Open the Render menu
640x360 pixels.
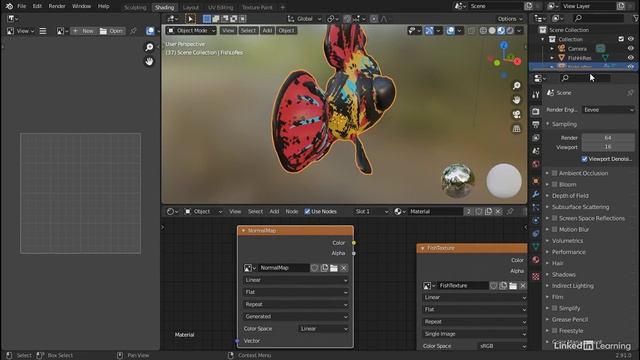point(57,6)
